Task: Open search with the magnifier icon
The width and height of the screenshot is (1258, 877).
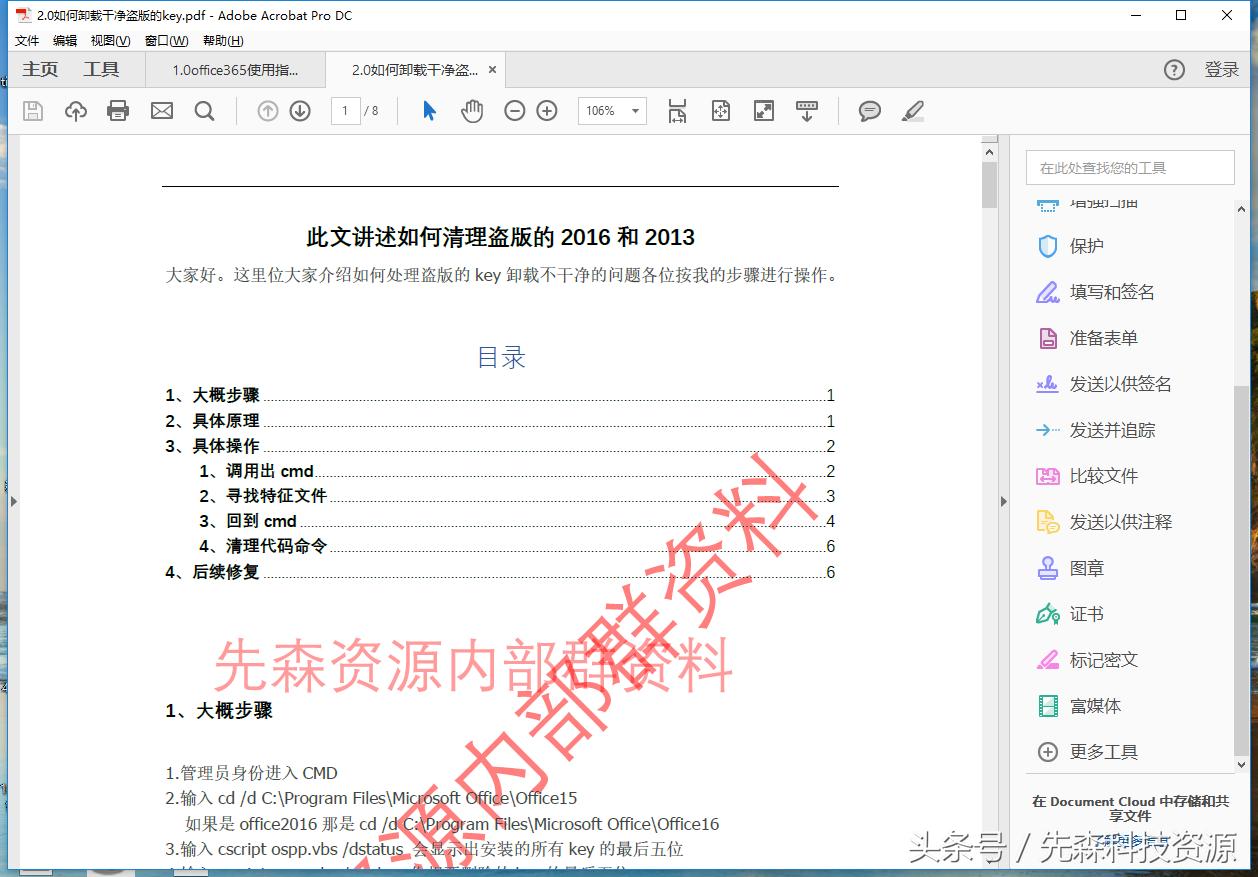Action: (204, 111)
